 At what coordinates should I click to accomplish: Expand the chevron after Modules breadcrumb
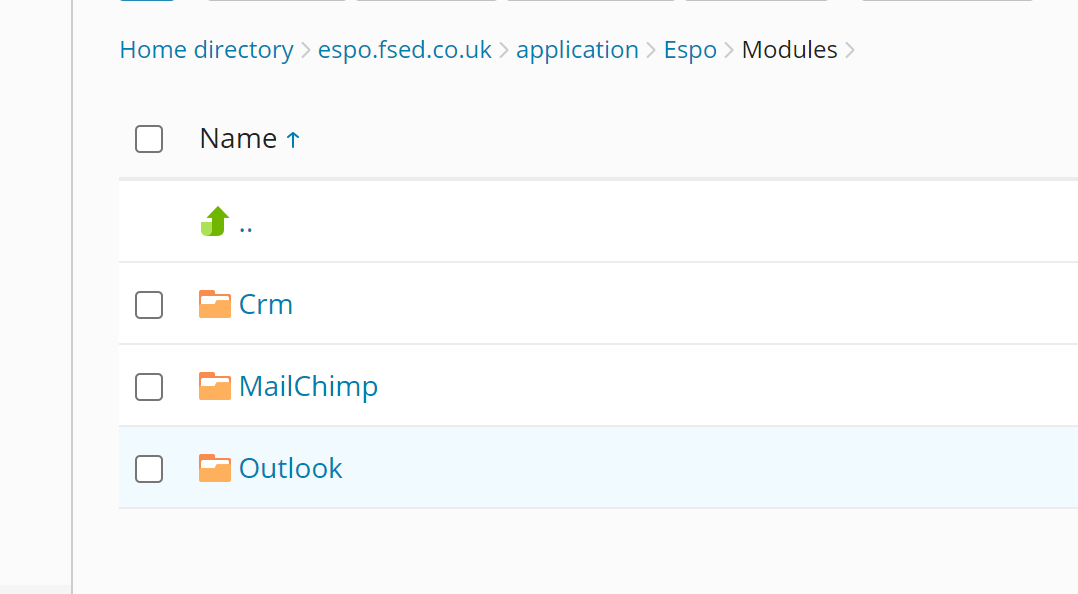click(851, 50)
